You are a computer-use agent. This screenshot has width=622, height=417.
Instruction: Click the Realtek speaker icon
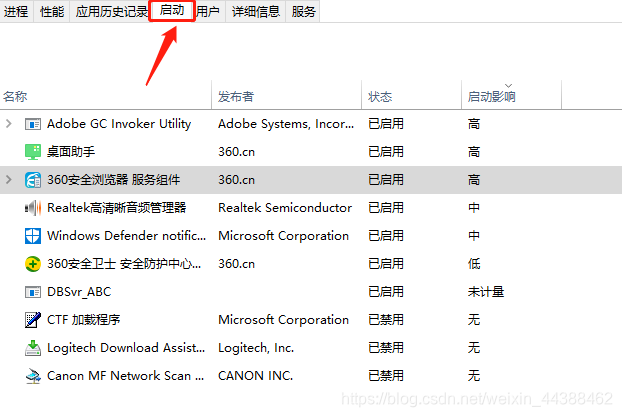[33, 208]
